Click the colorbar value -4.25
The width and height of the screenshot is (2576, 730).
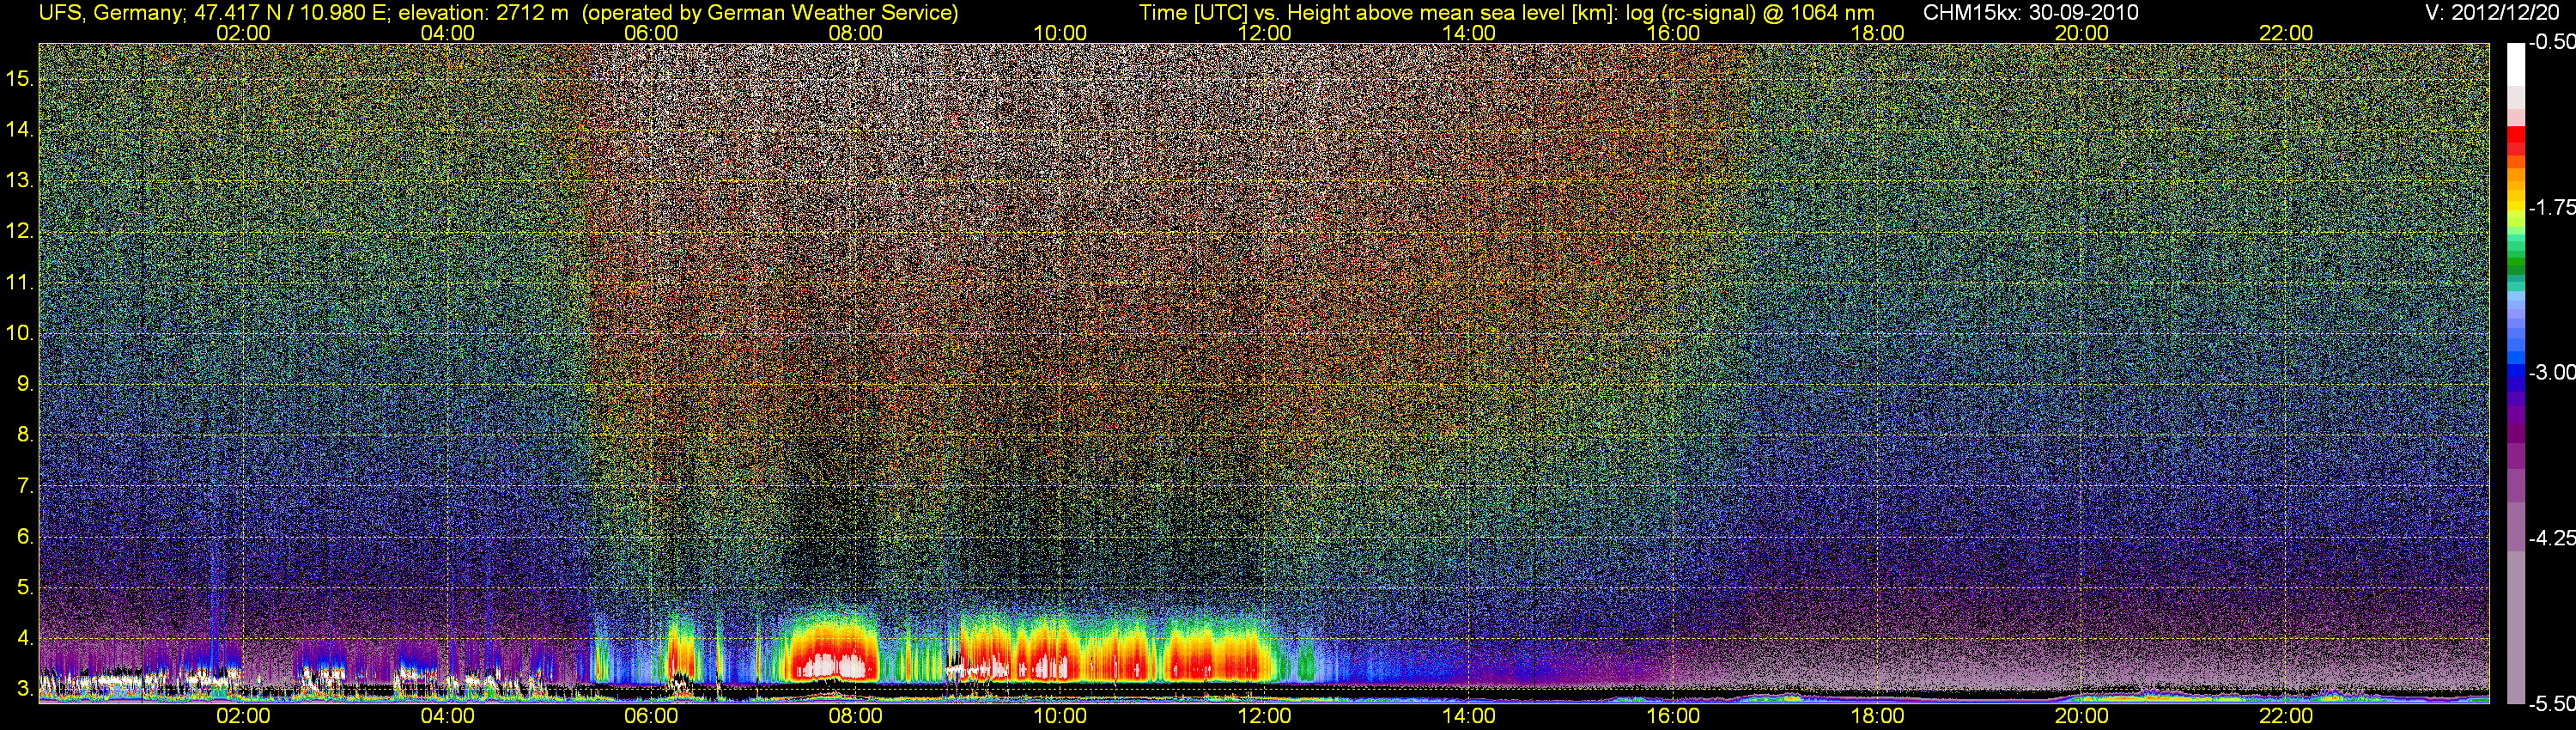(x=2552, y=538)
